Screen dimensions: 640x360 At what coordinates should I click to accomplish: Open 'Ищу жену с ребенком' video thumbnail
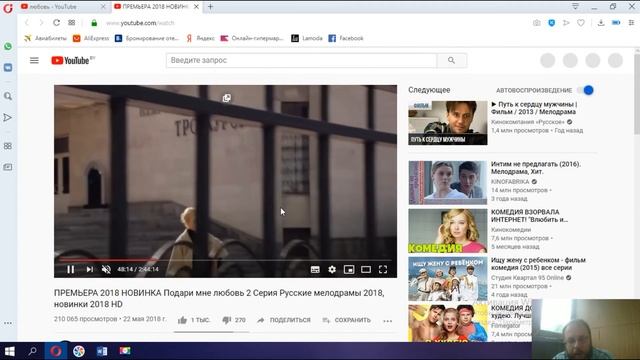click(448, 279)
